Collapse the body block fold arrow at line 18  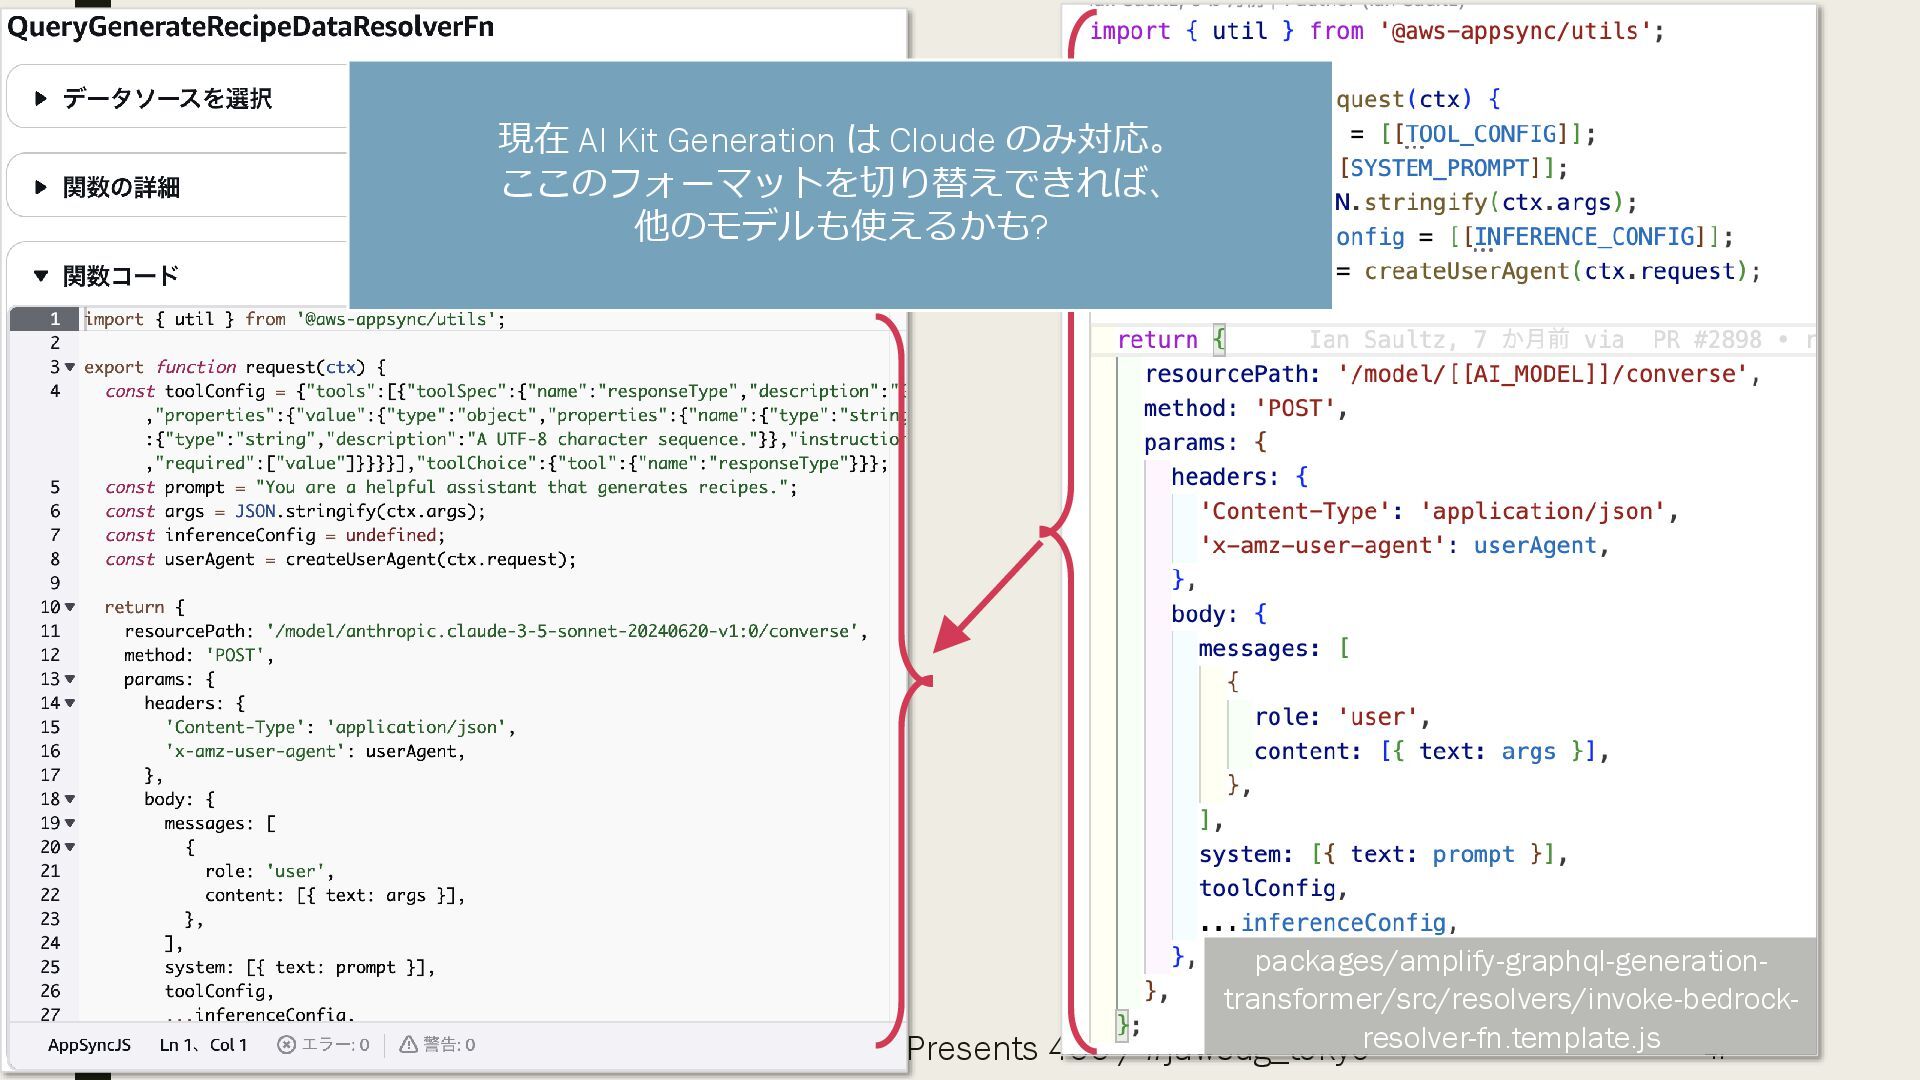tap(70, 800)
